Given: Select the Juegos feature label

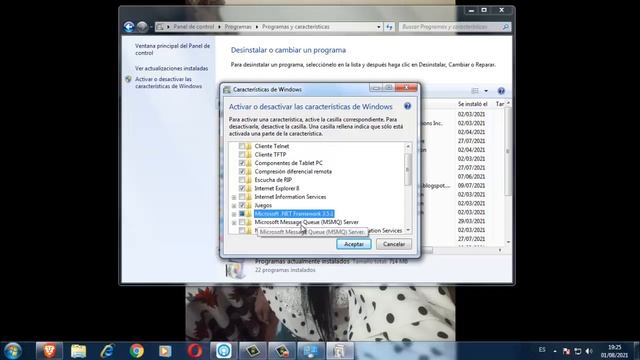Looking at the screenshot, I should [263, 205].
